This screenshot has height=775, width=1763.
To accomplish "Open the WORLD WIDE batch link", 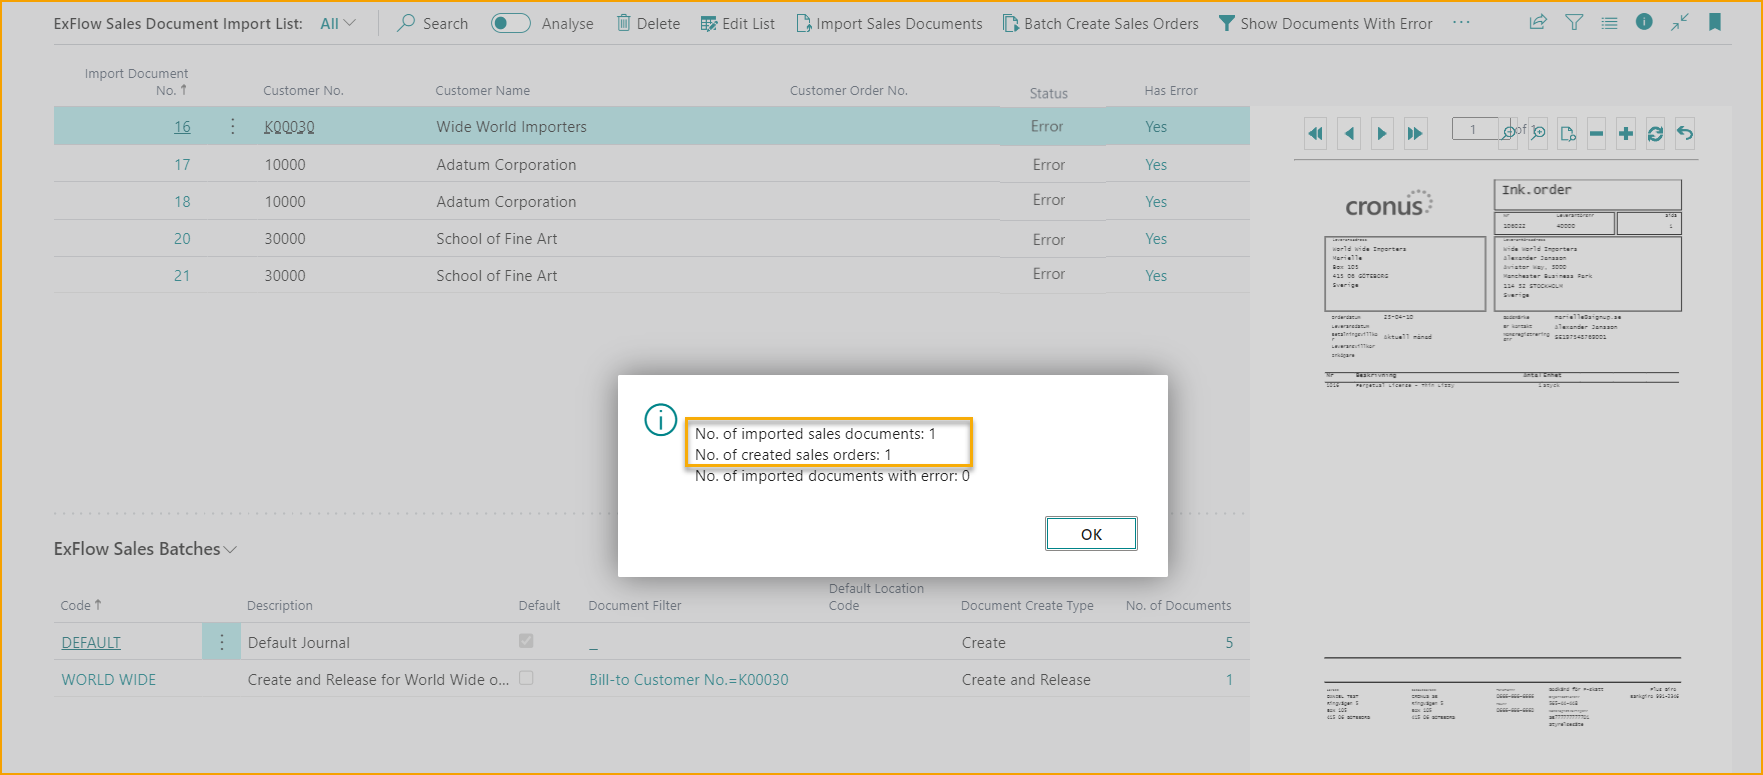I will click(109, 680).
